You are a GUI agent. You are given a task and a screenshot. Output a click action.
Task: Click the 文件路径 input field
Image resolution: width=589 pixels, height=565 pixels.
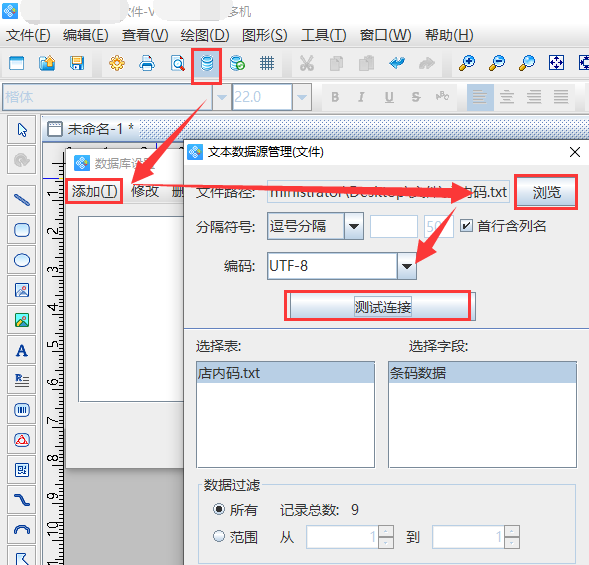[x=388, y=192]
